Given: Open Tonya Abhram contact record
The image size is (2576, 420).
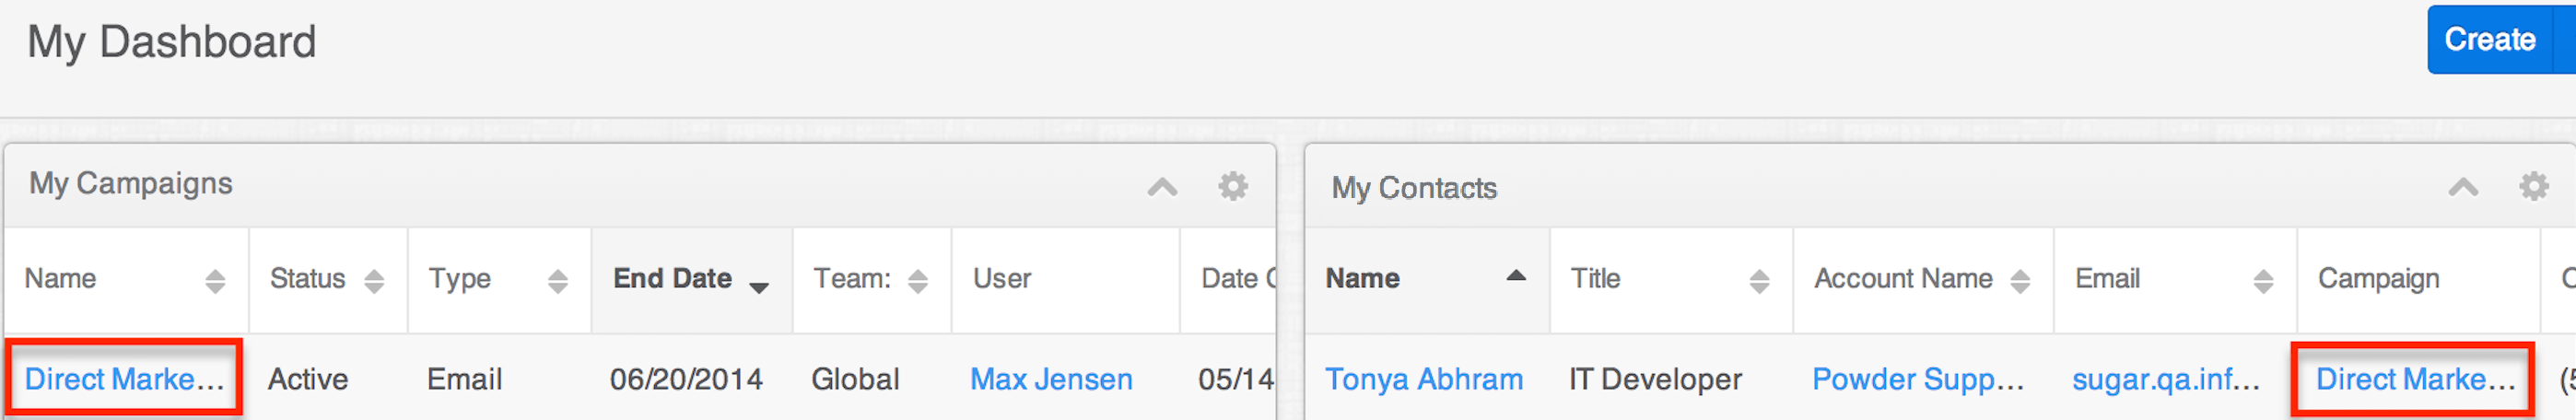Looking at the screenshot, I should point(1423,379).
